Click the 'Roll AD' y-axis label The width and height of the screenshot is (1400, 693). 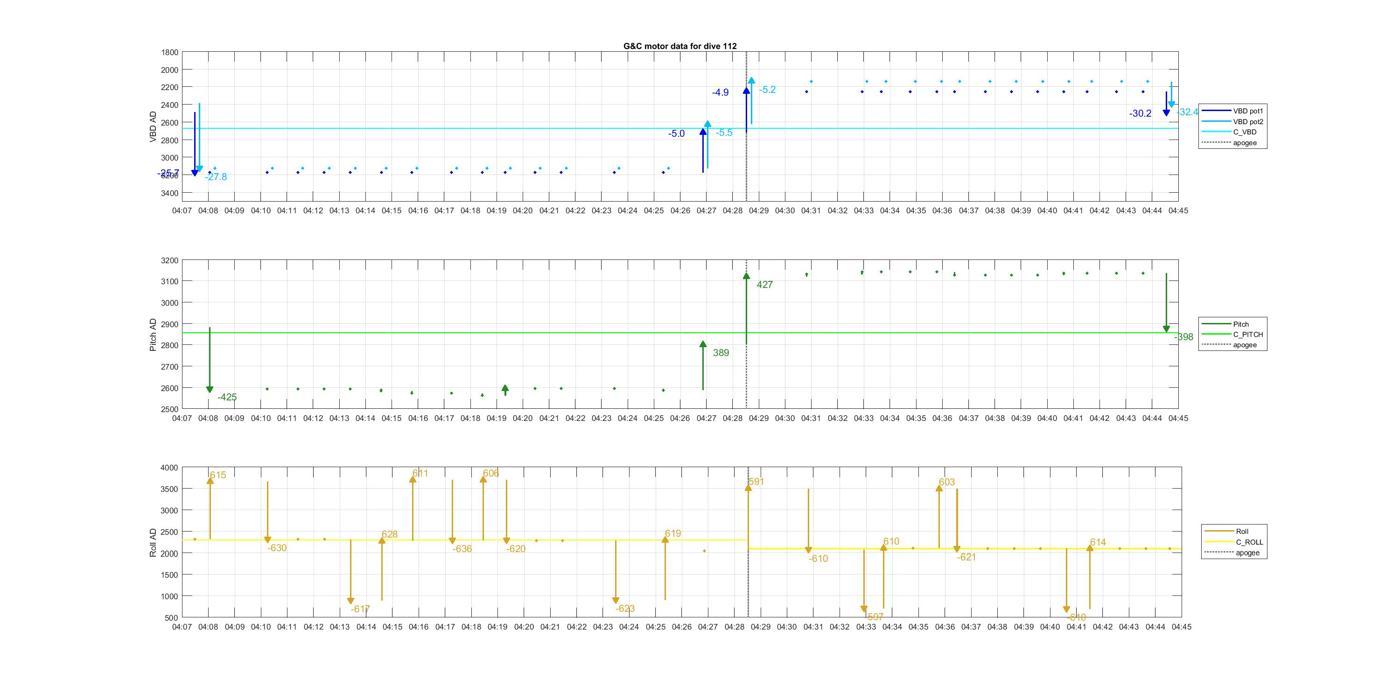(x=153, y=542)
